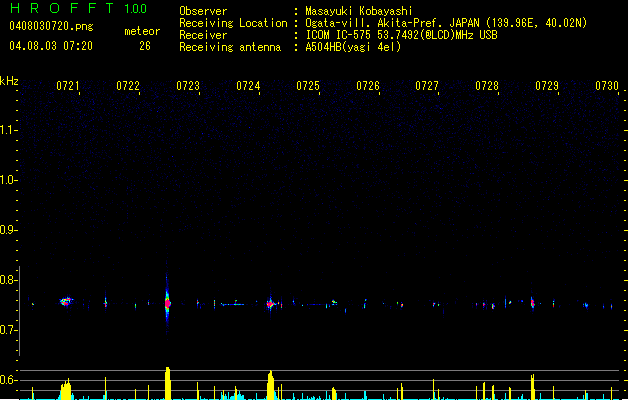Click the Receiving Location label

click(x=233, y=23)
